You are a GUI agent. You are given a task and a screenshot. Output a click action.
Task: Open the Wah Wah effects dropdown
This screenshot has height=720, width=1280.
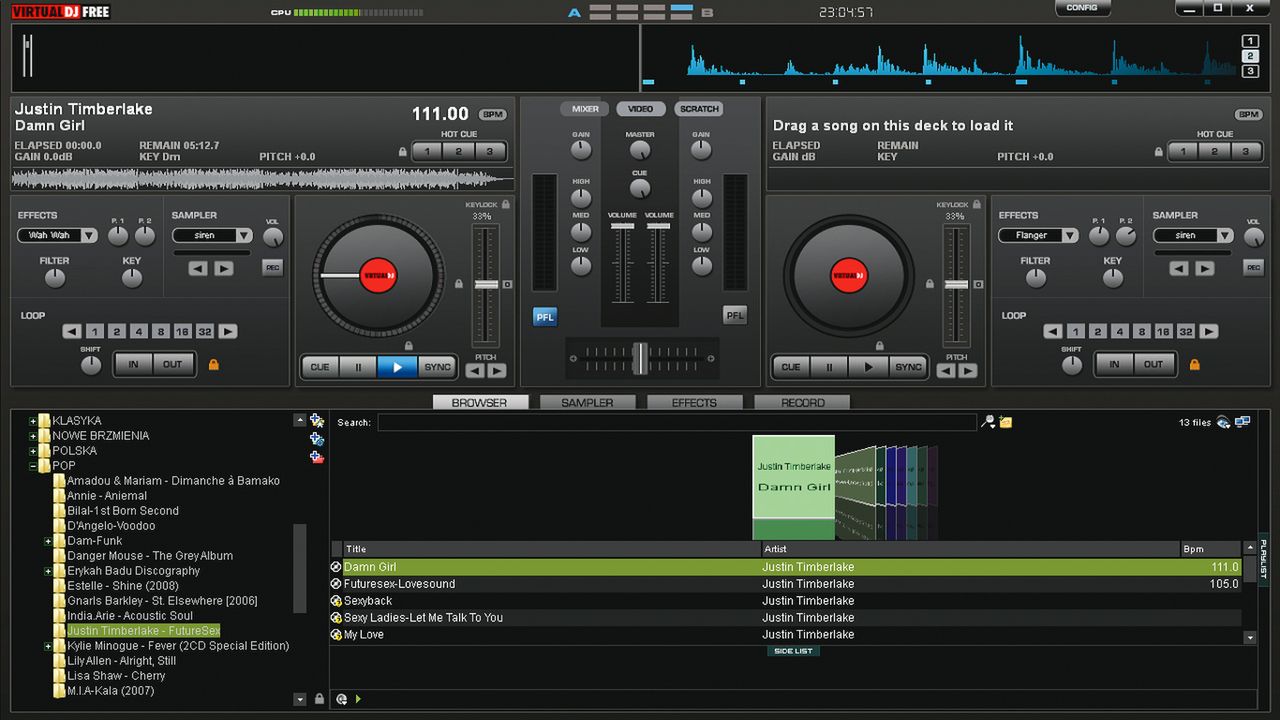point(89,236)
